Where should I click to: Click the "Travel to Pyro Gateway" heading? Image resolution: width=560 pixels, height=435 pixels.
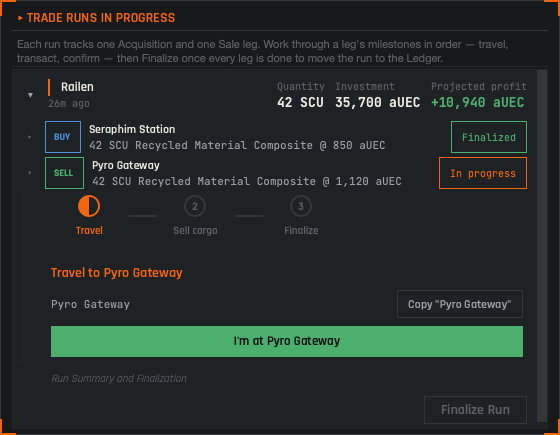click(x=116, y=273)
